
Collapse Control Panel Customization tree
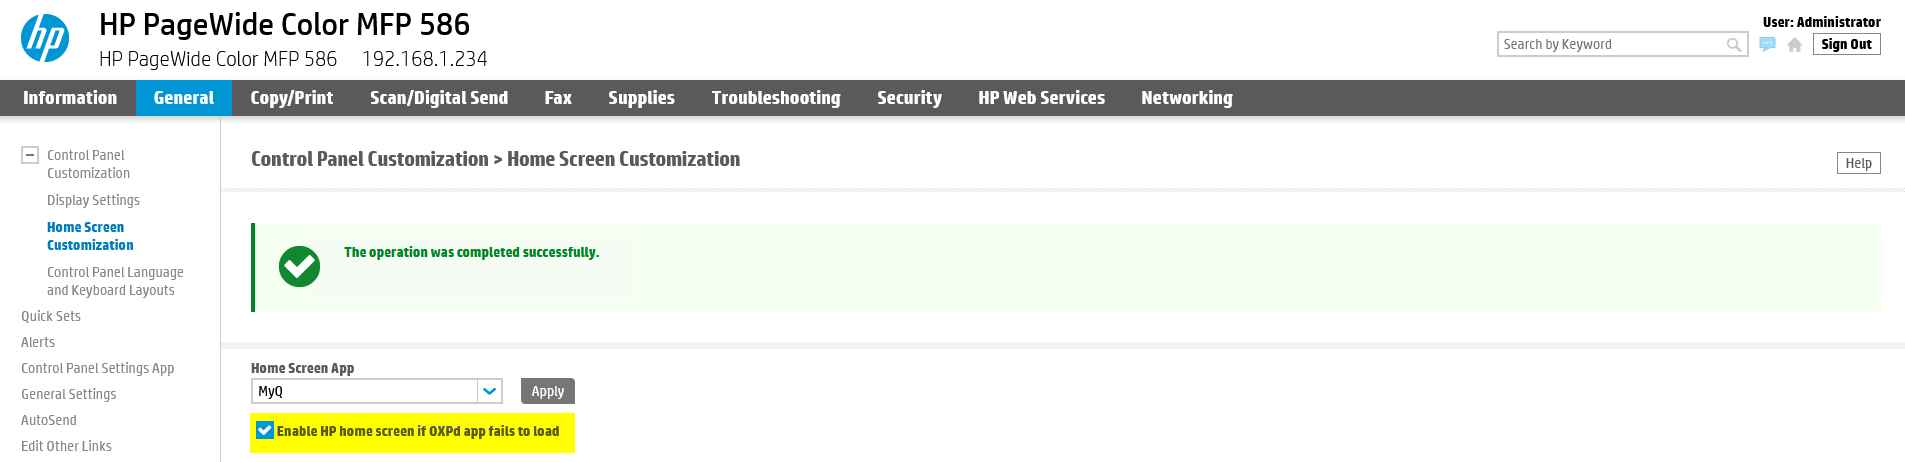coord(30,155)
